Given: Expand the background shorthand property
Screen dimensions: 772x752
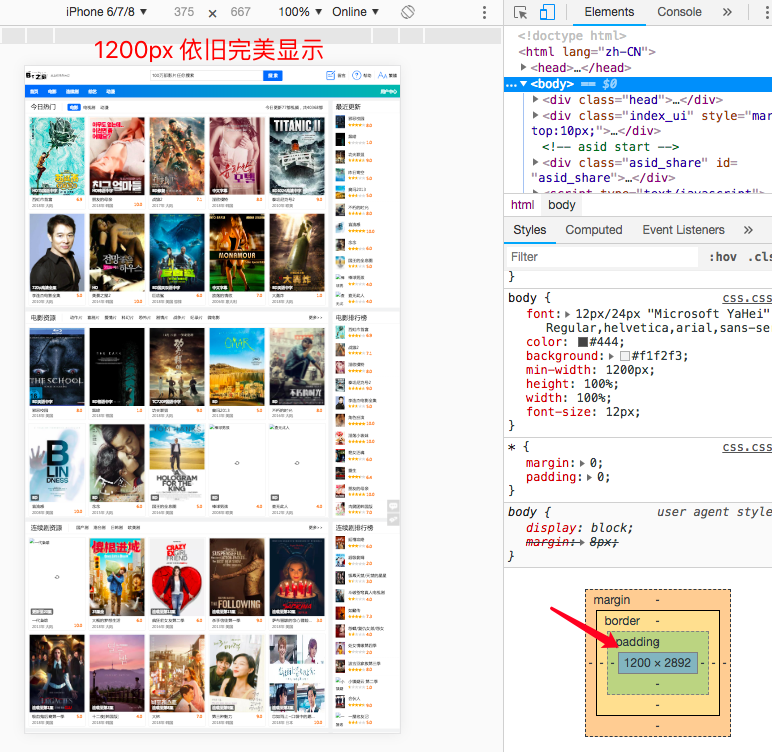Looking at the screenshot, I should pyautogui.click(x=611, y=356).
